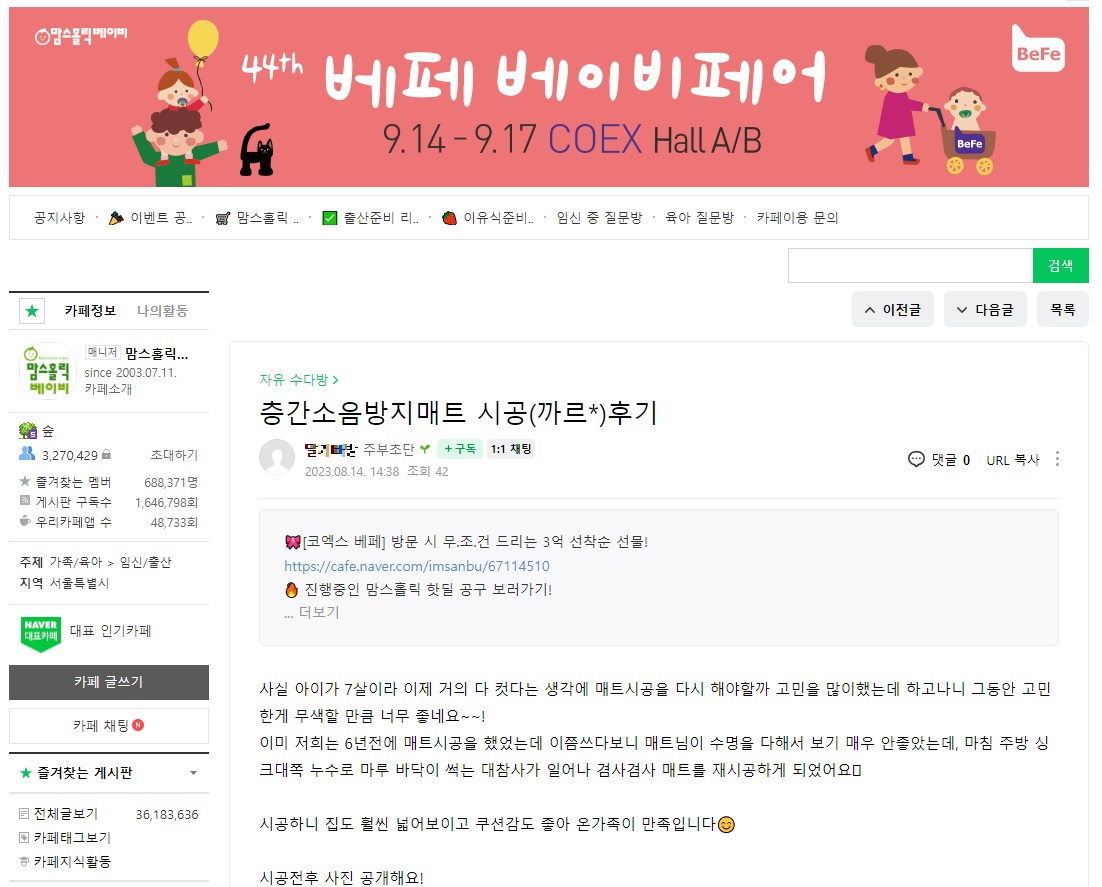Expand the 즐겨찾는 게시판 dropdown arrow
The width and height of the screenshot is (1102, 887).
click(193, 773)
